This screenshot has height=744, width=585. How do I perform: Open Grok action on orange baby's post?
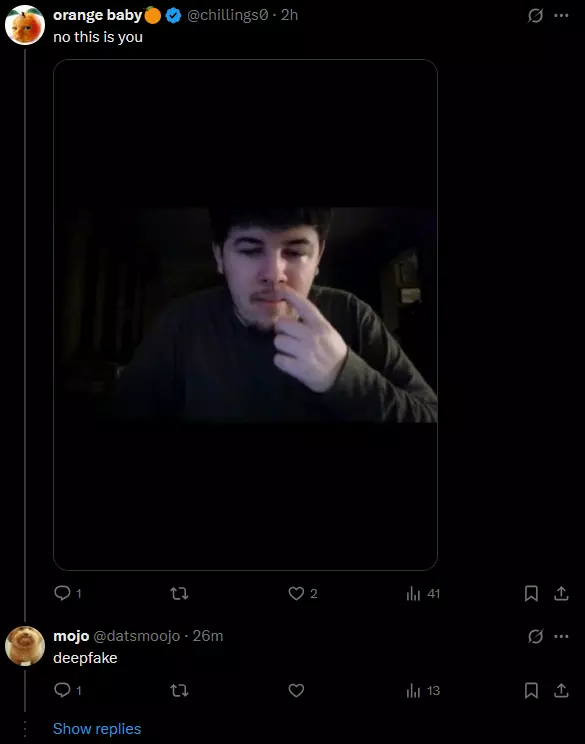(x=535, y=16)
